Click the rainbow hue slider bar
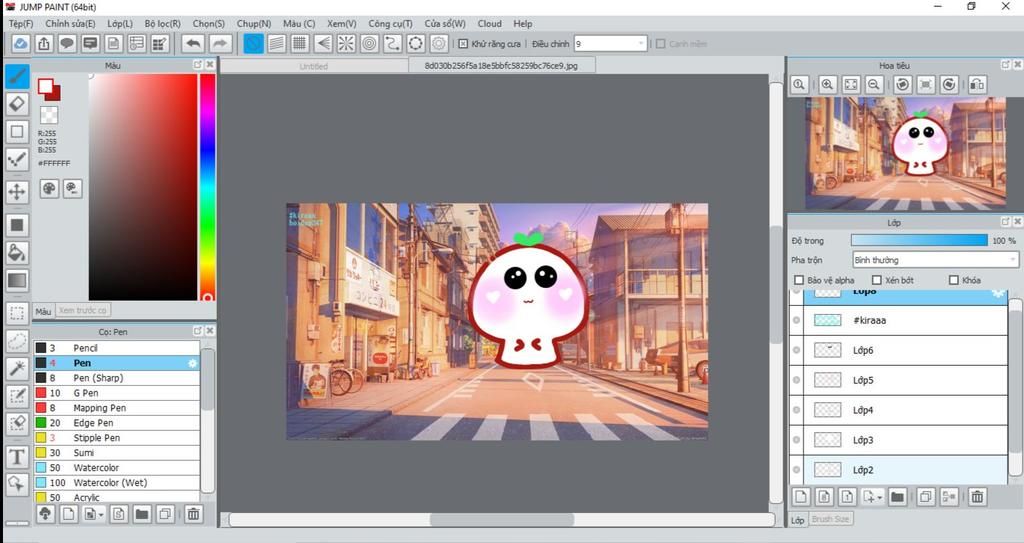Image resolution: width=1024 pixels, height=543 pixels. tap(208, 187)
